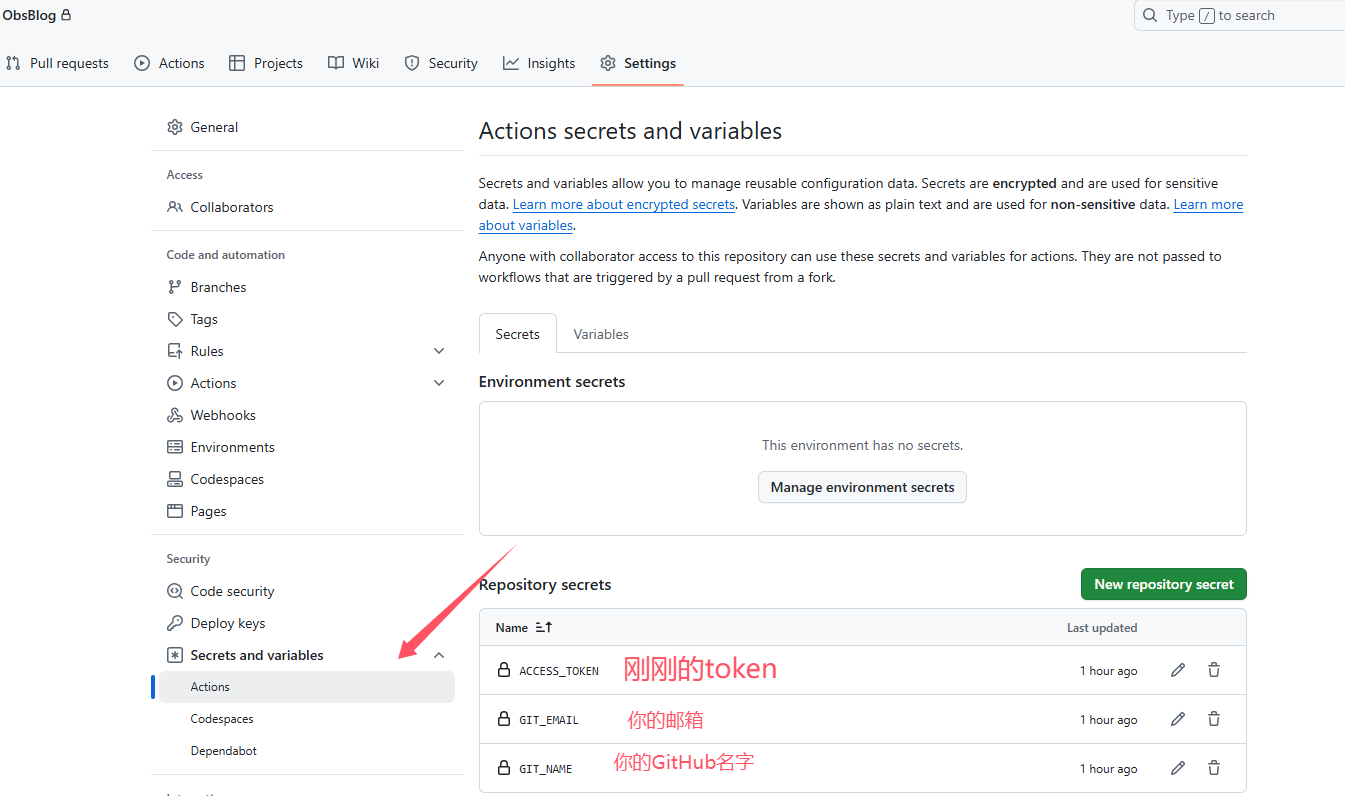Viewport: 1345px width, 796px height.
Task: Edit the GIT_EMAIL secret
Action: 1178,719
